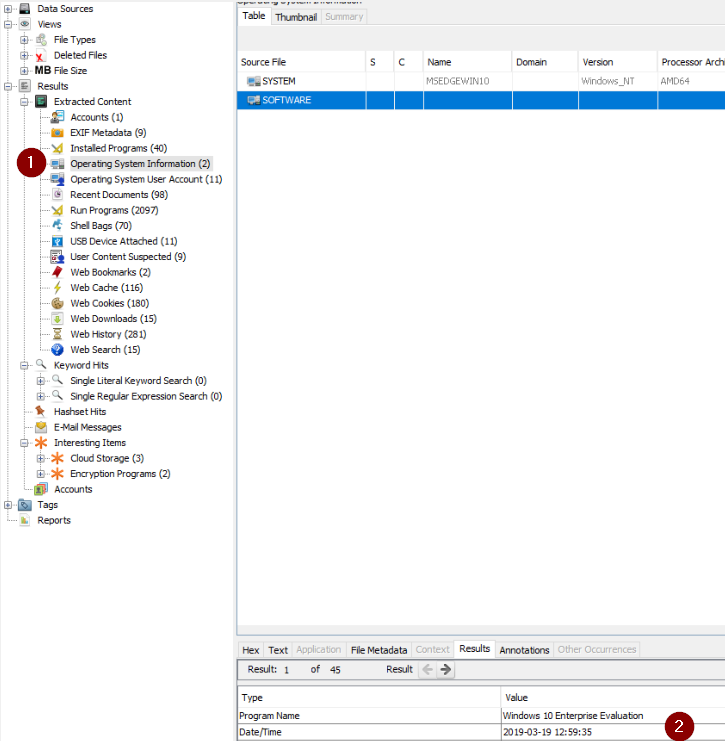Screen dimensions: 725x741
Task: Select the SYSTEM source file row
Action: pos(278,80)
